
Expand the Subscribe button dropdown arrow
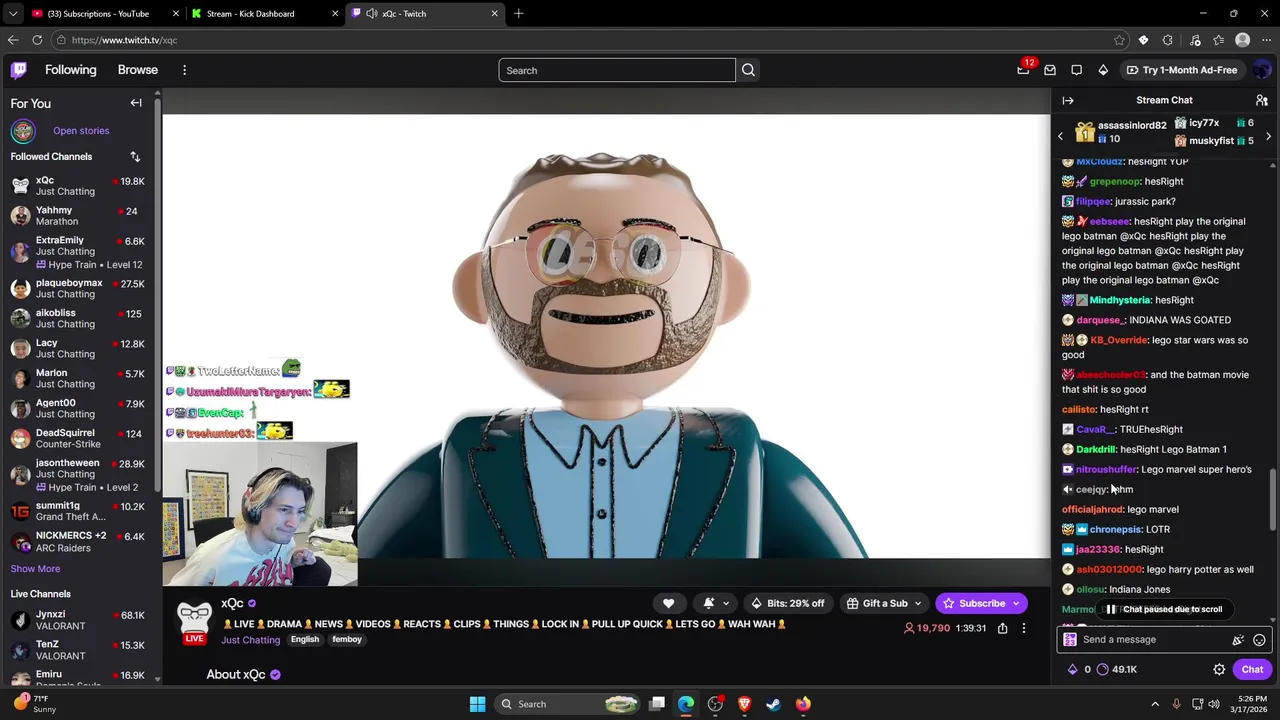pos(1016,603)
